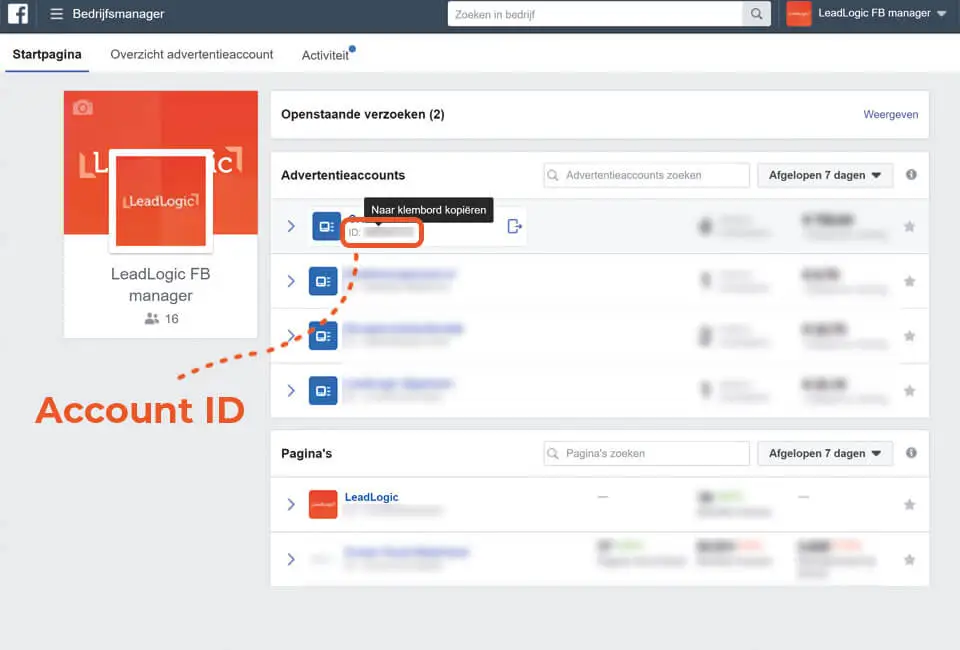The width and height of the screenshot is (960, 650).
Task: Expand the first ad account row chevron
Action: tap(291, 227)
